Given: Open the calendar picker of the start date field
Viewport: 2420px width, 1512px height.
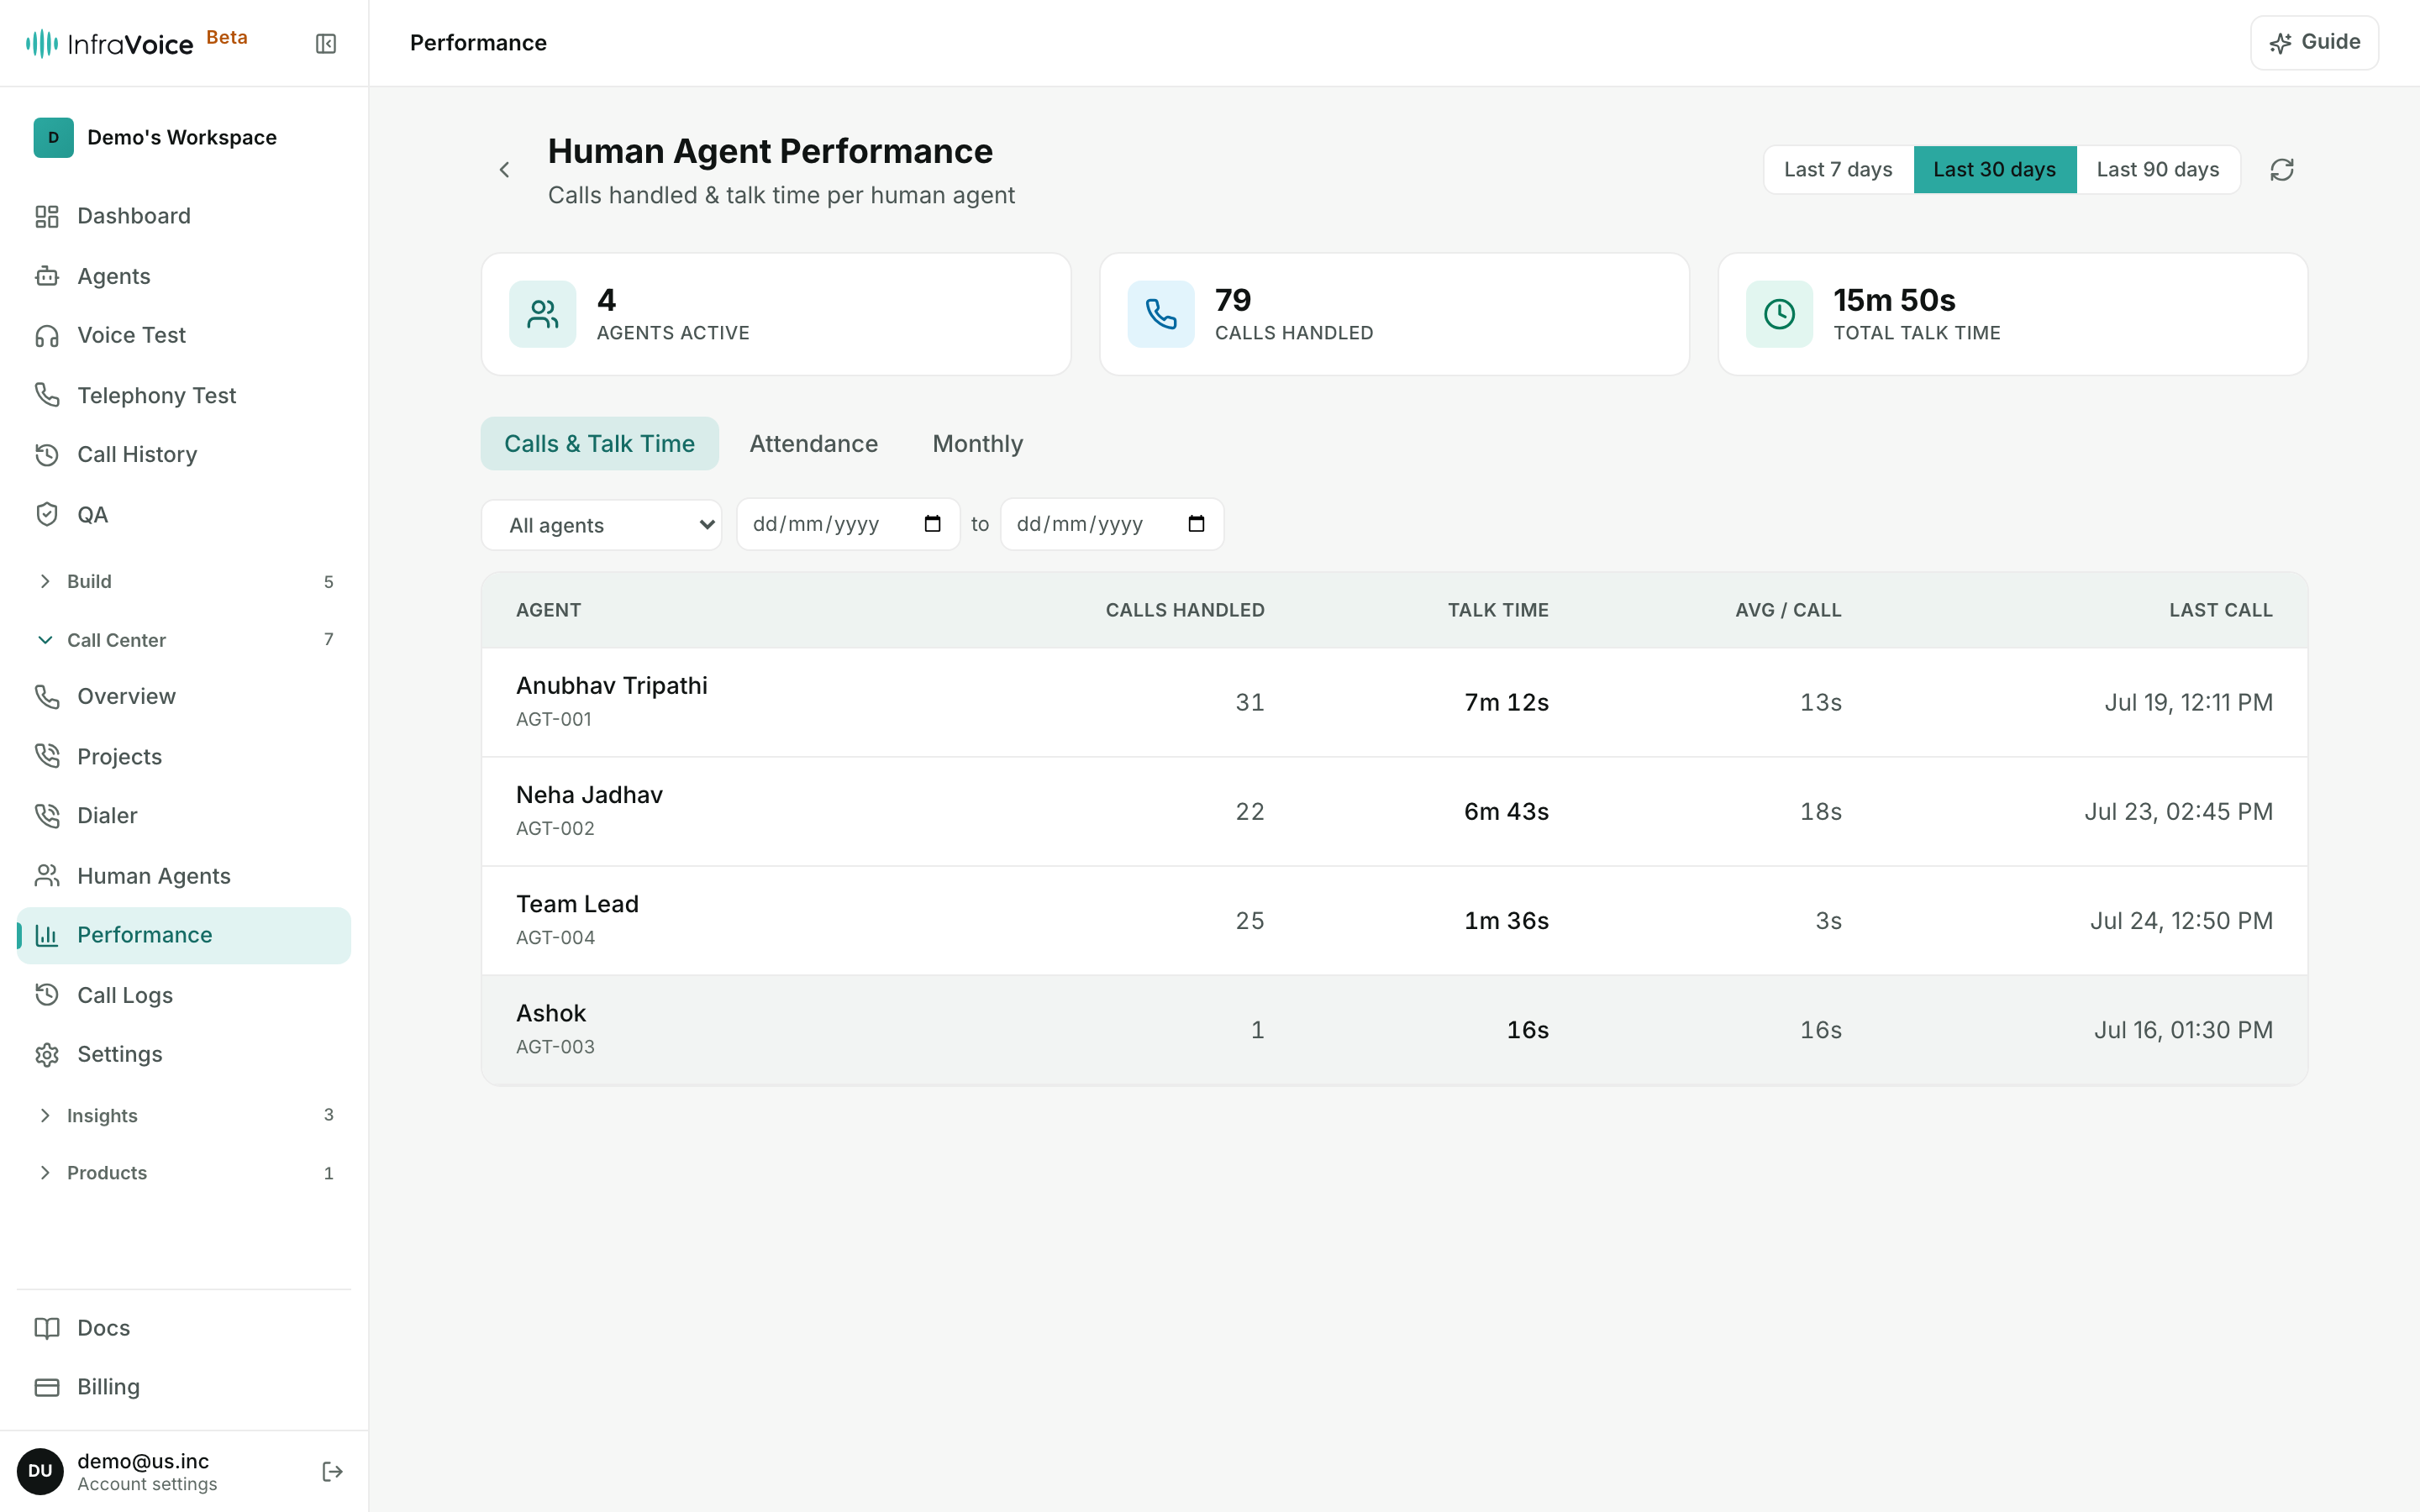Looking at the screenshot, I should pos(932,524).
